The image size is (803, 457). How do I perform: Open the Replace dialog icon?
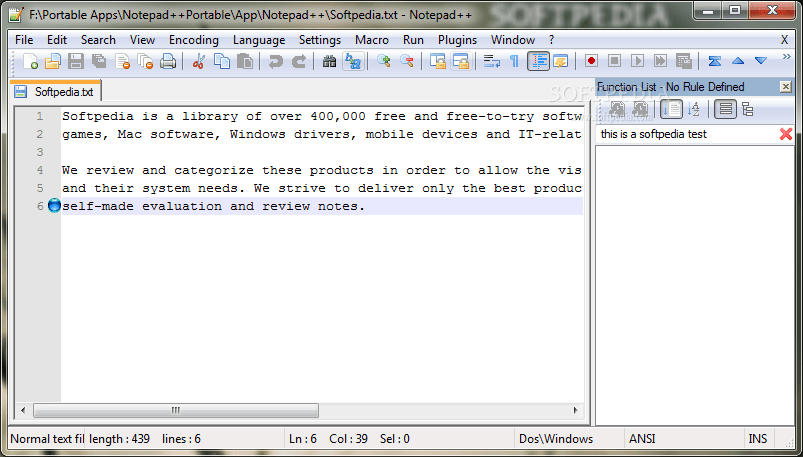353,61
